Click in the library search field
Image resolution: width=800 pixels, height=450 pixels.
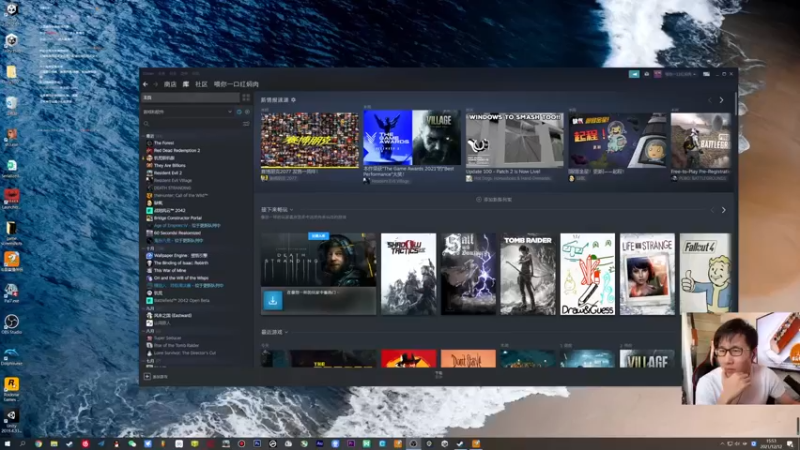pos(195,123)
